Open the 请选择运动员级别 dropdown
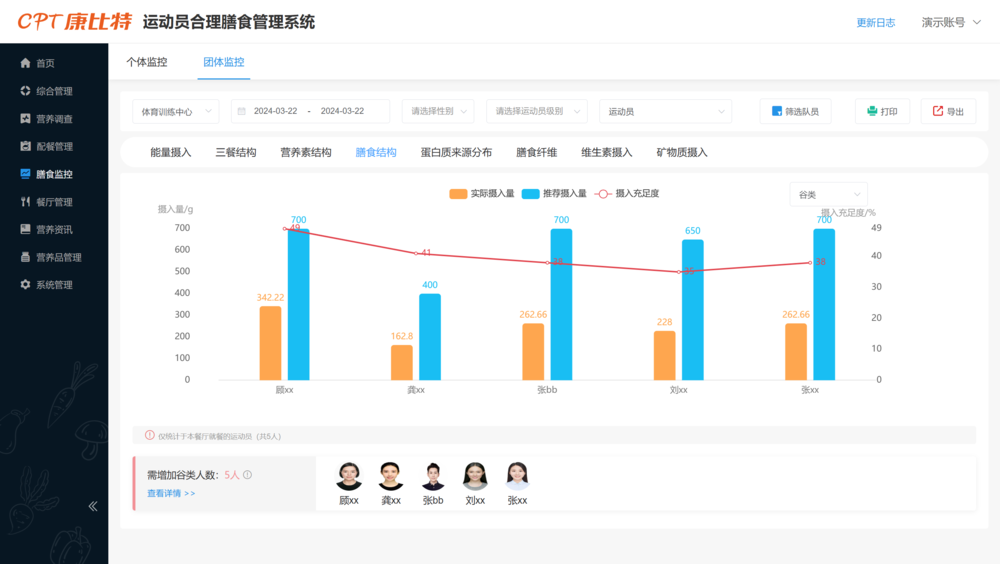The height and width of the screenshot is (564, 1000). (x=537, y=111)
